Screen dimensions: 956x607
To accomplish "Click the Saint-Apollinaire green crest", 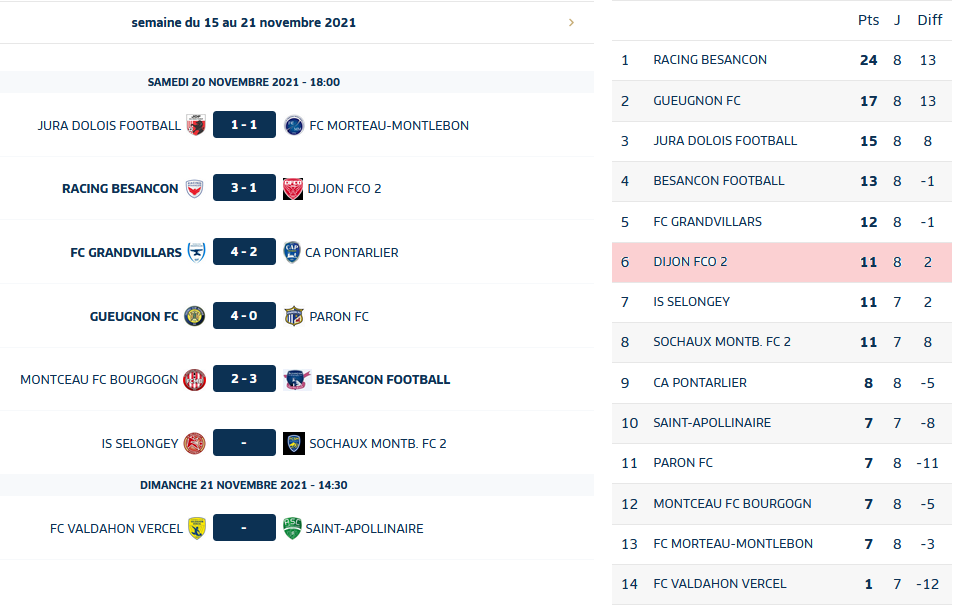I will click(292, 528).
